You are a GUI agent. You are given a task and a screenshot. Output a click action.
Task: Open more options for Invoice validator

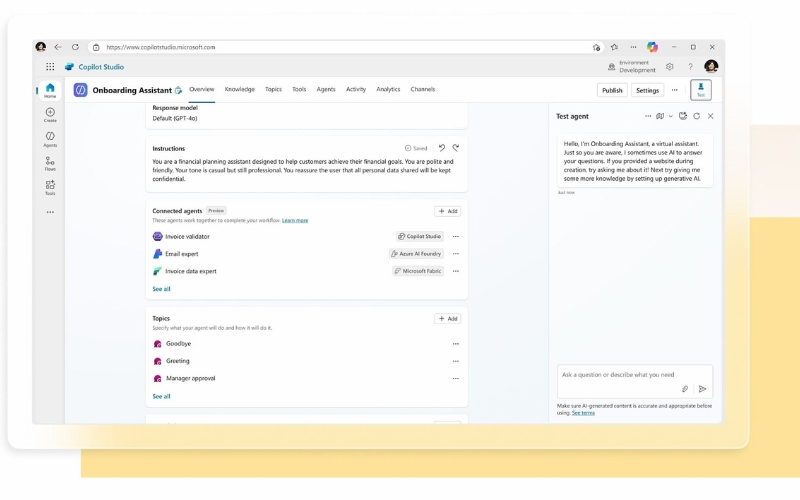[456, 237]
